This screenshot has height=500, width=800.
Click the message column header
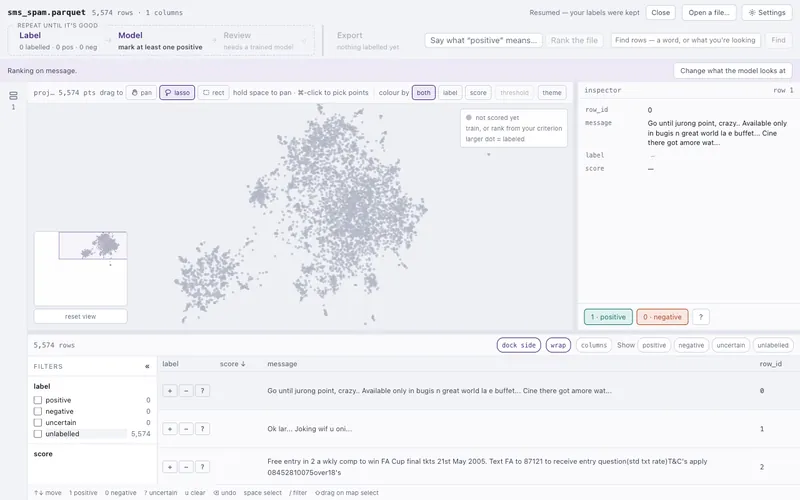(x=282, y=364)
